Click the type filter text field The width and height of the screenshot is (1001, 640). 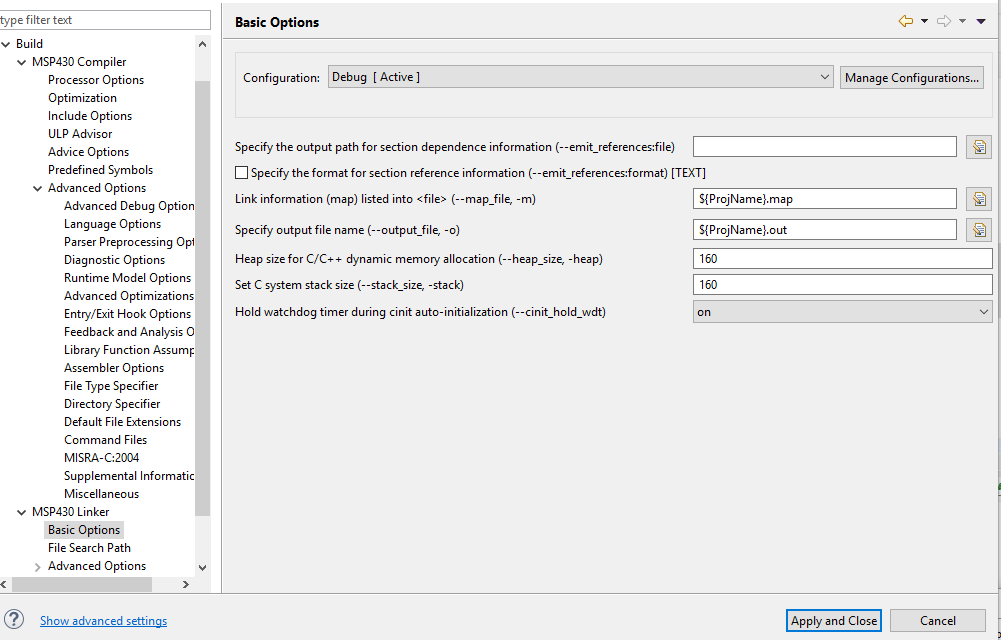coord(105,20)
